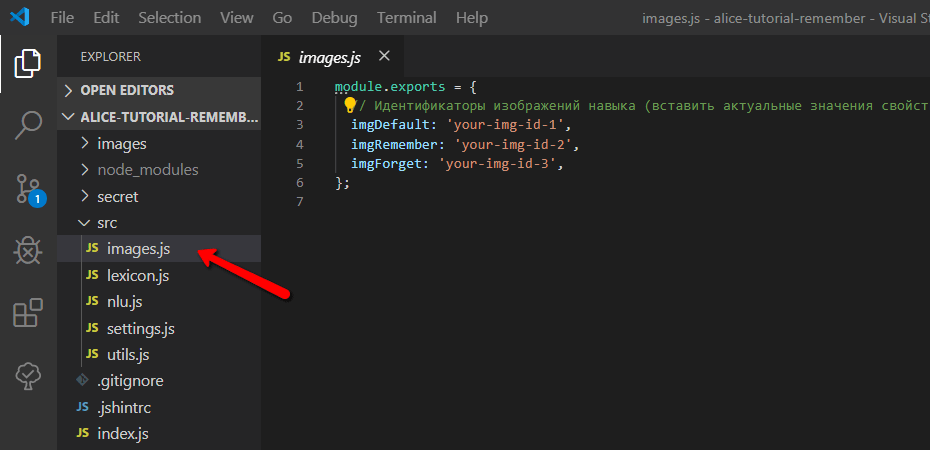Expand the node_modules folder
The width and height of the screenshot is (930, 450).
pyautogui.click(x=147, y=170)
